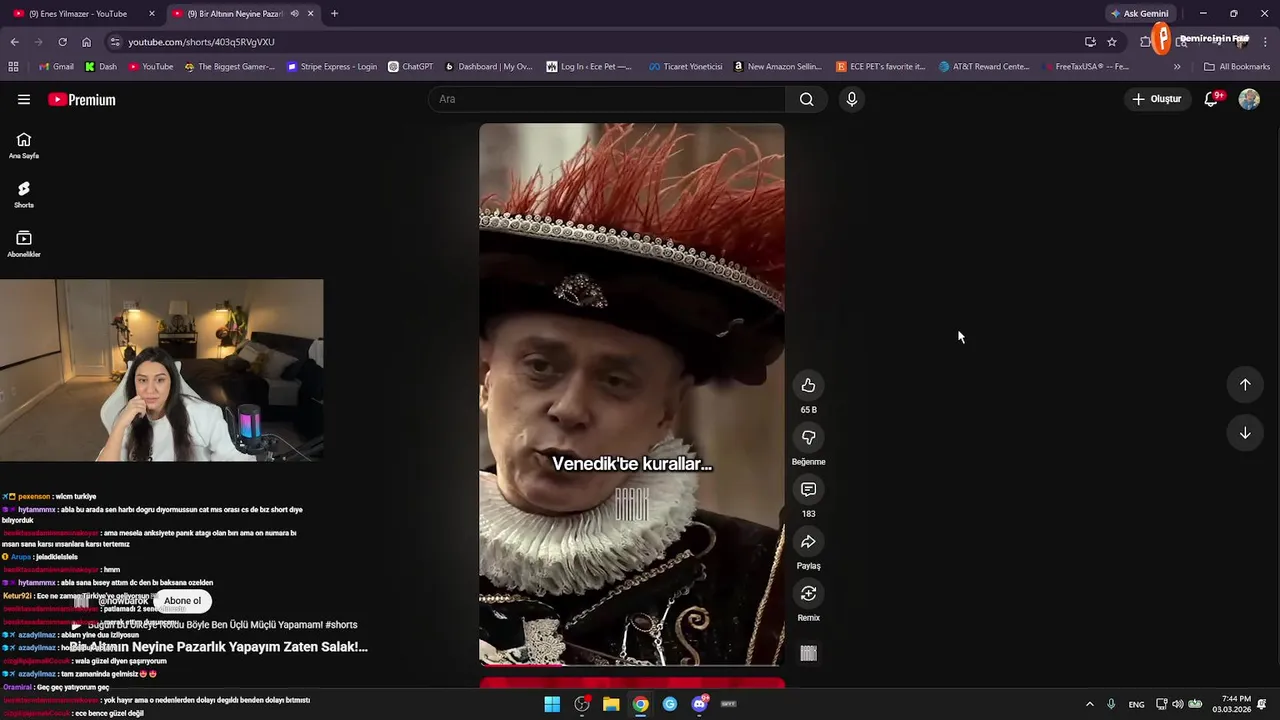Pause the playing Short video

click(631, 394)
